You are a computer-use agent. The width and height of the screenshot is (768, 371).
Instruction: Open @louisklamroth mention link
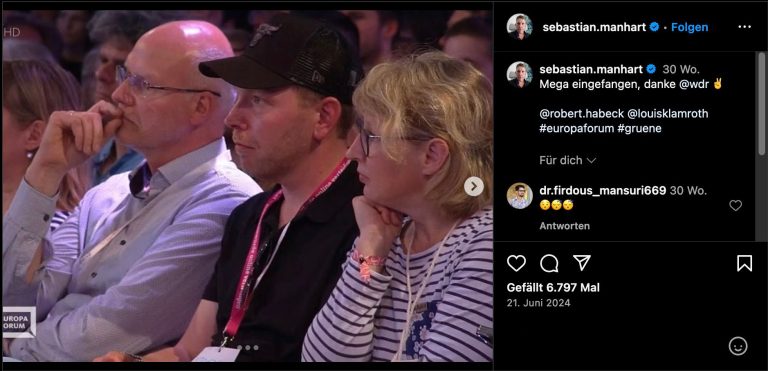coord(667,114)
